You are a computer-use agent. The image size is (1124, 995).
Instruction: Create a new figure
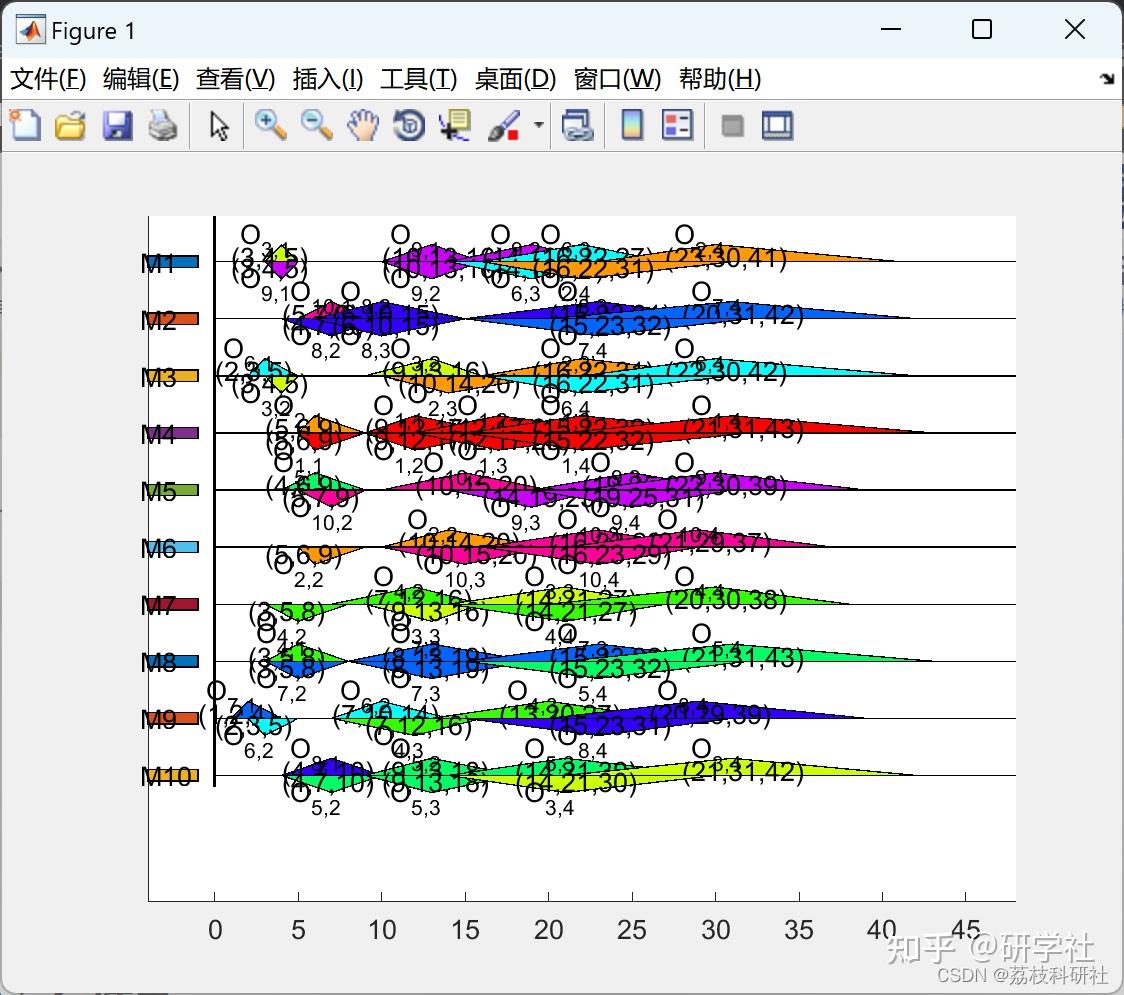click(x=25, y=125)
